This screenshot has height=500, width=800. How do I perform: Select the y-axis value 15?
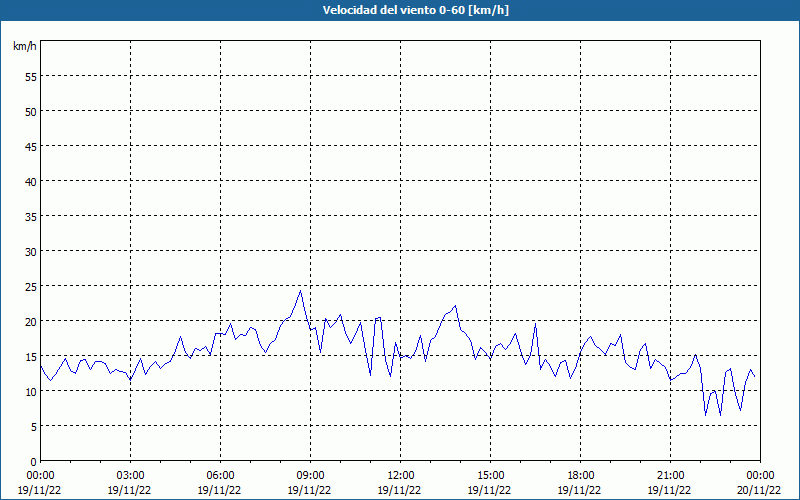(31, 357)
